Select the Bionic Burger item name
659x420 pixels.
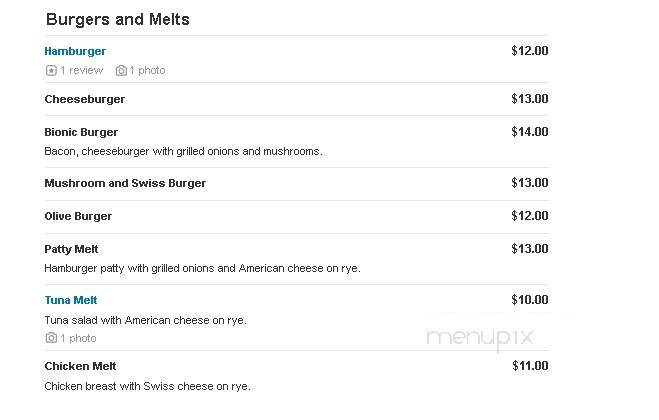[x=81, y=132]
